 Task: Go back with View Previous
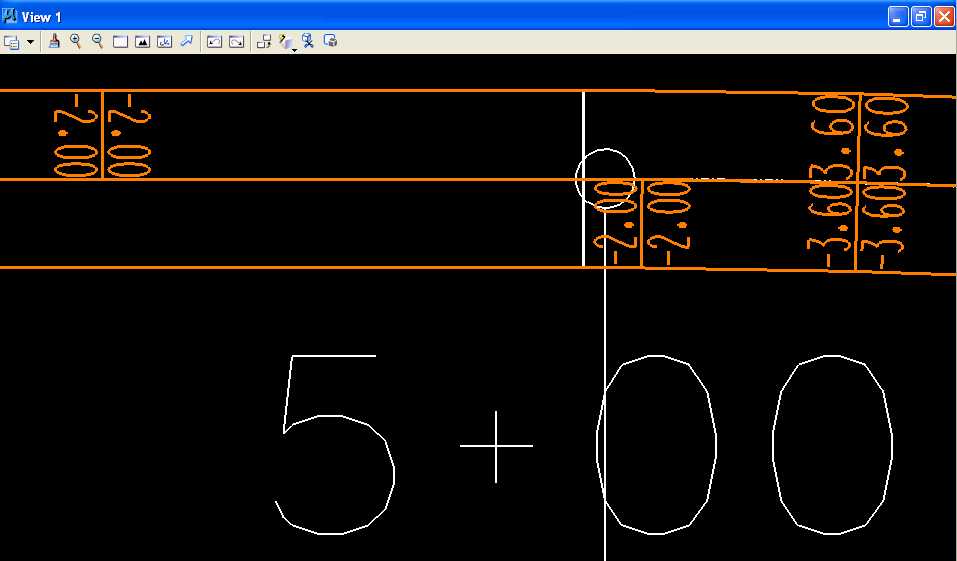pos(214,42)
